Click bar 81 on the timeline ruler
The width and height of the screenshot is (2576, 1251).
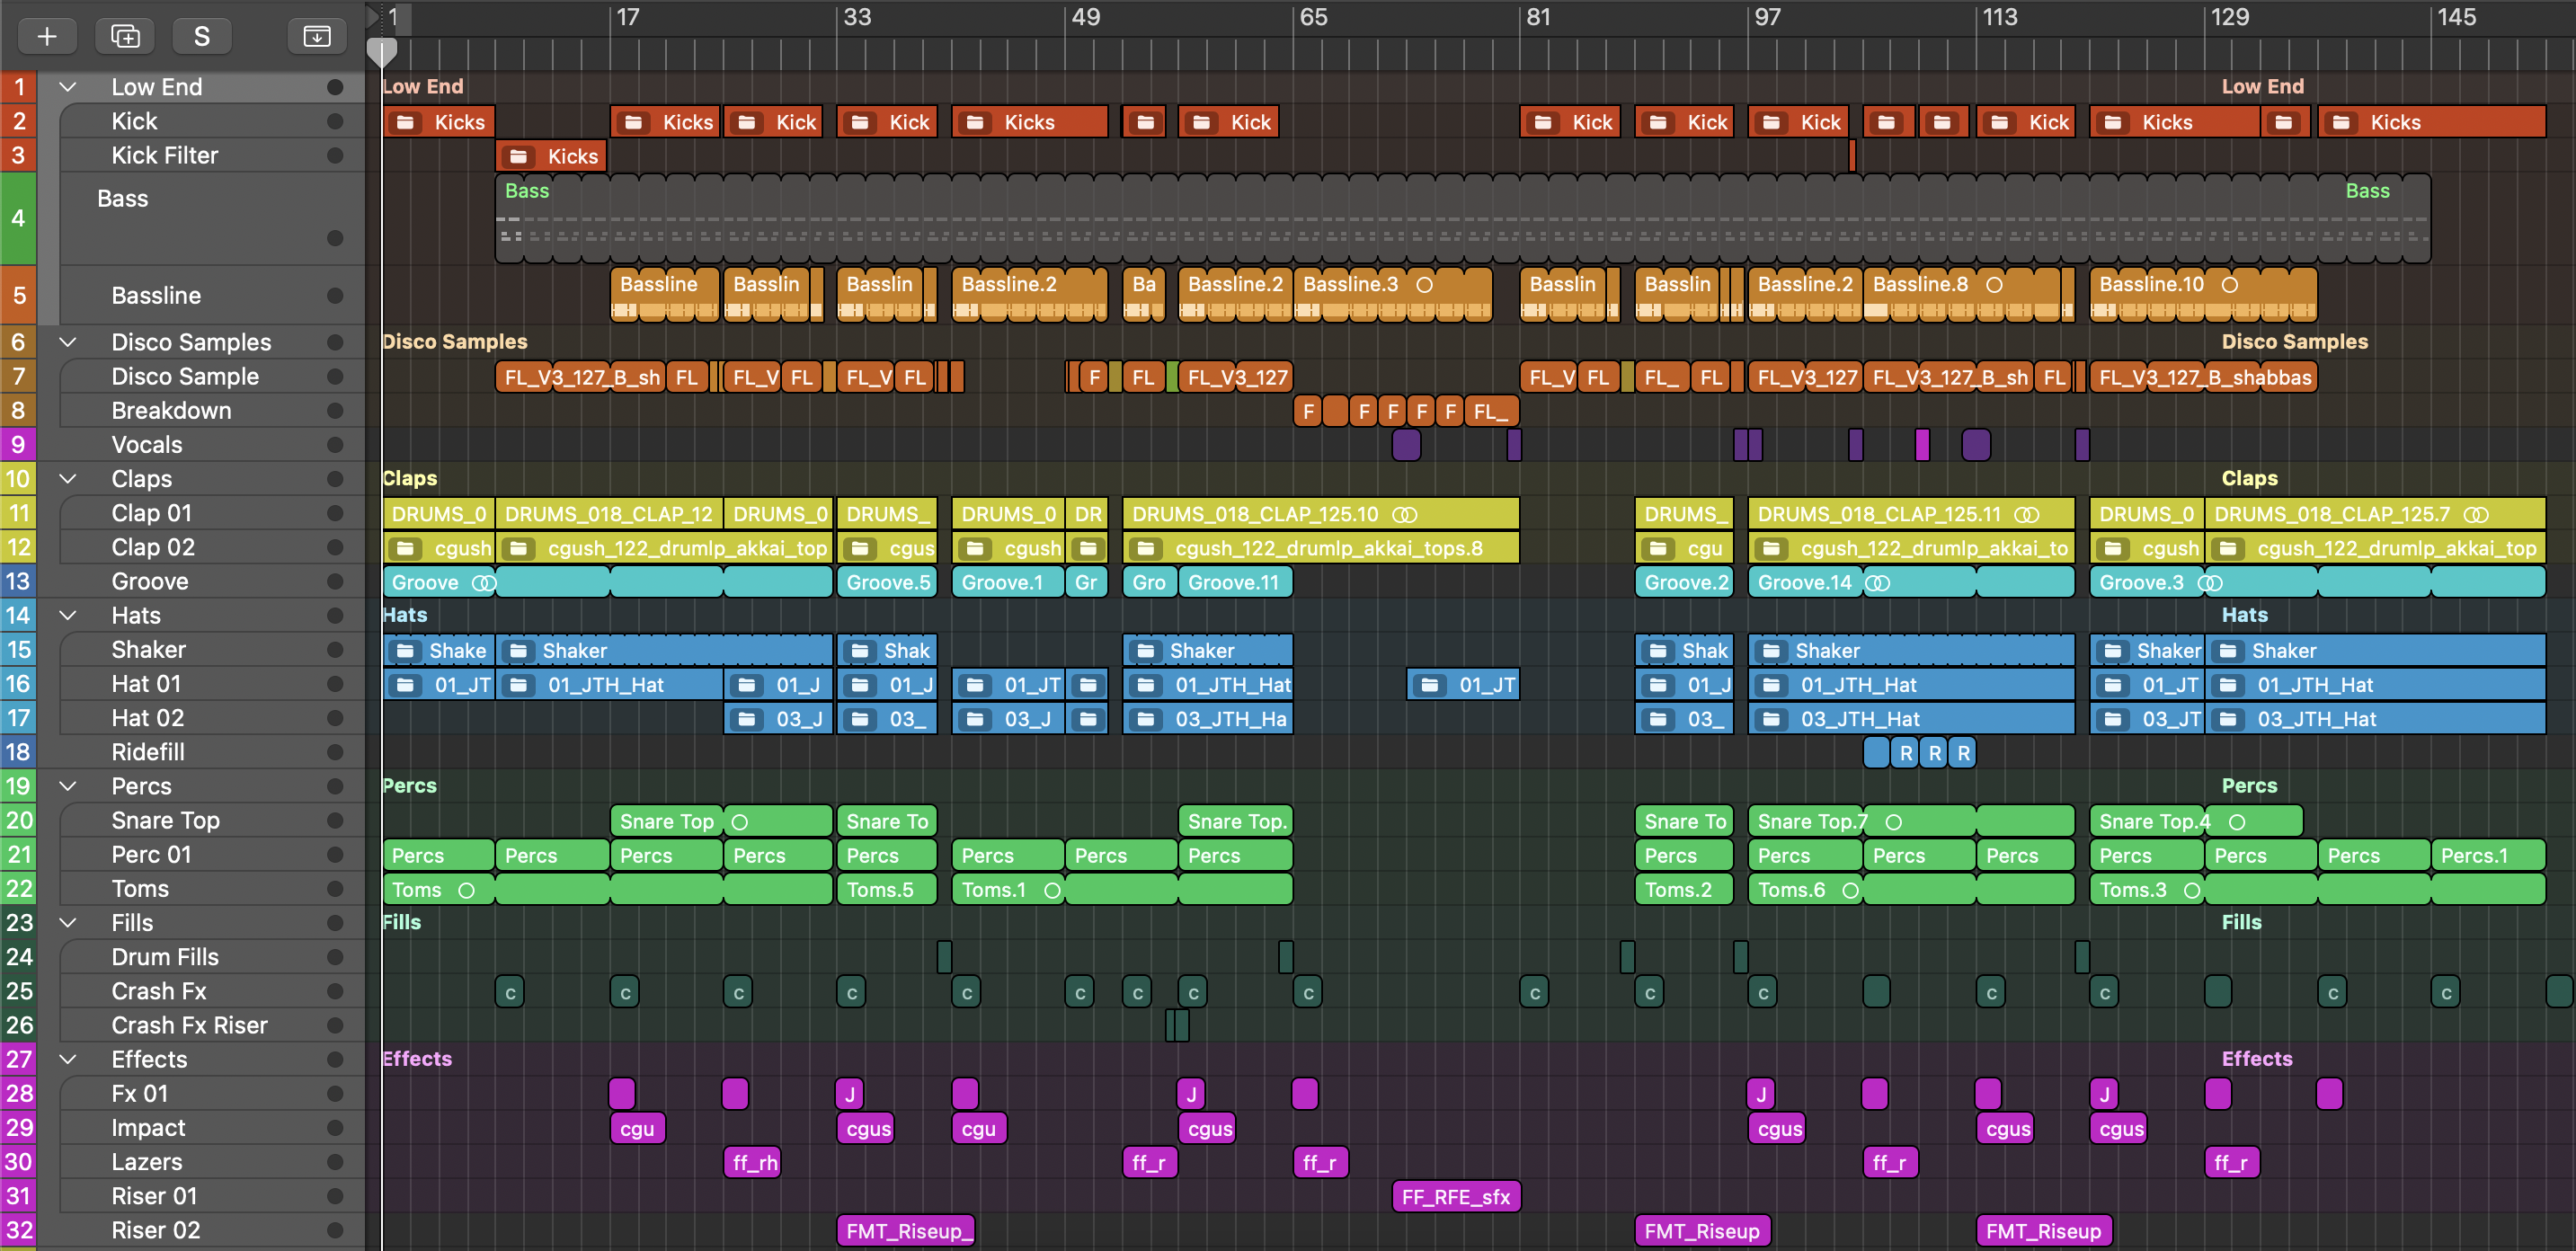(1538, 17)
